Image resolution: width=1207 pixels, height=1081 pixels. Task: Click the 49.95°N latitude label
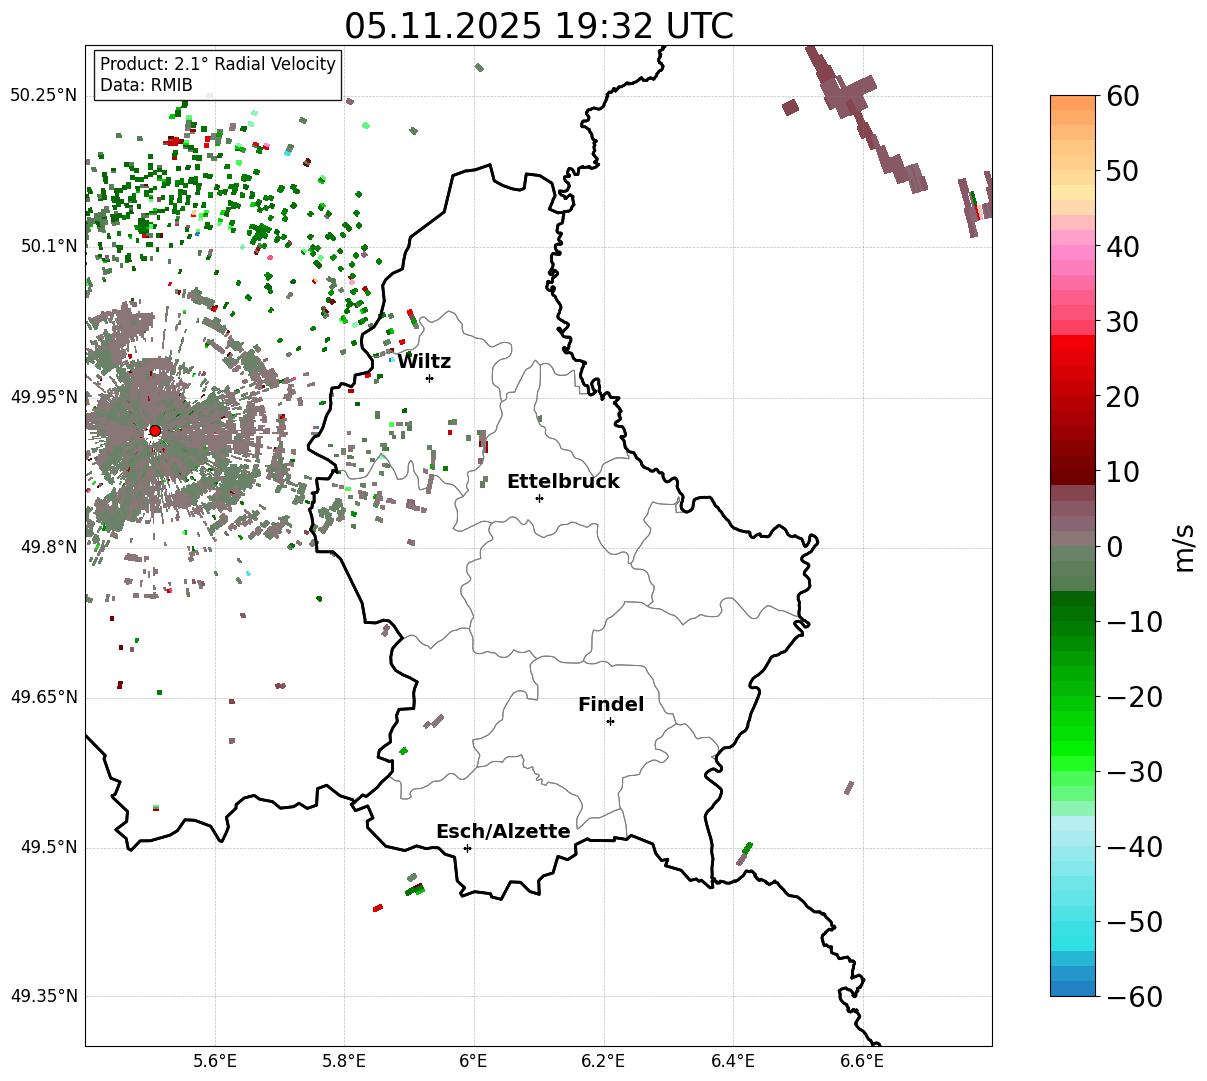tap(44, 397)
